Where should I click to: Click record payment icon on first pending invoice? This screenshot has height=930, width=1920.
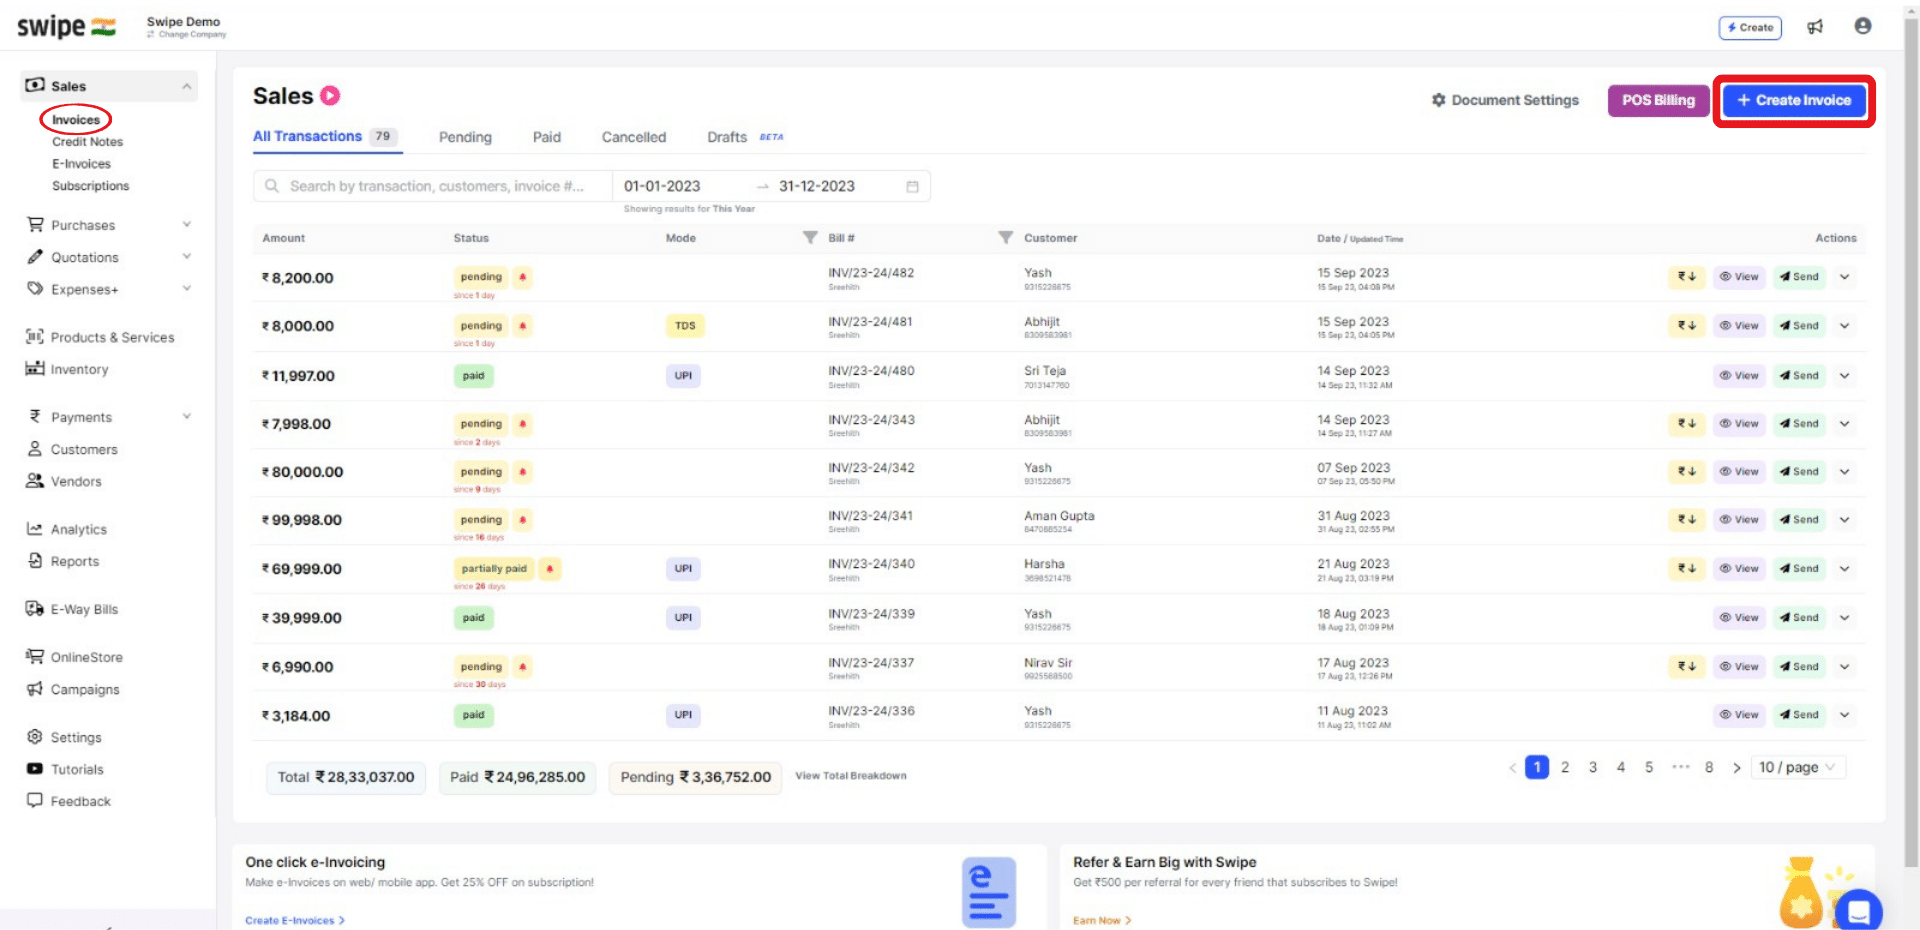pyautogui.click(x=1686, y=277)
